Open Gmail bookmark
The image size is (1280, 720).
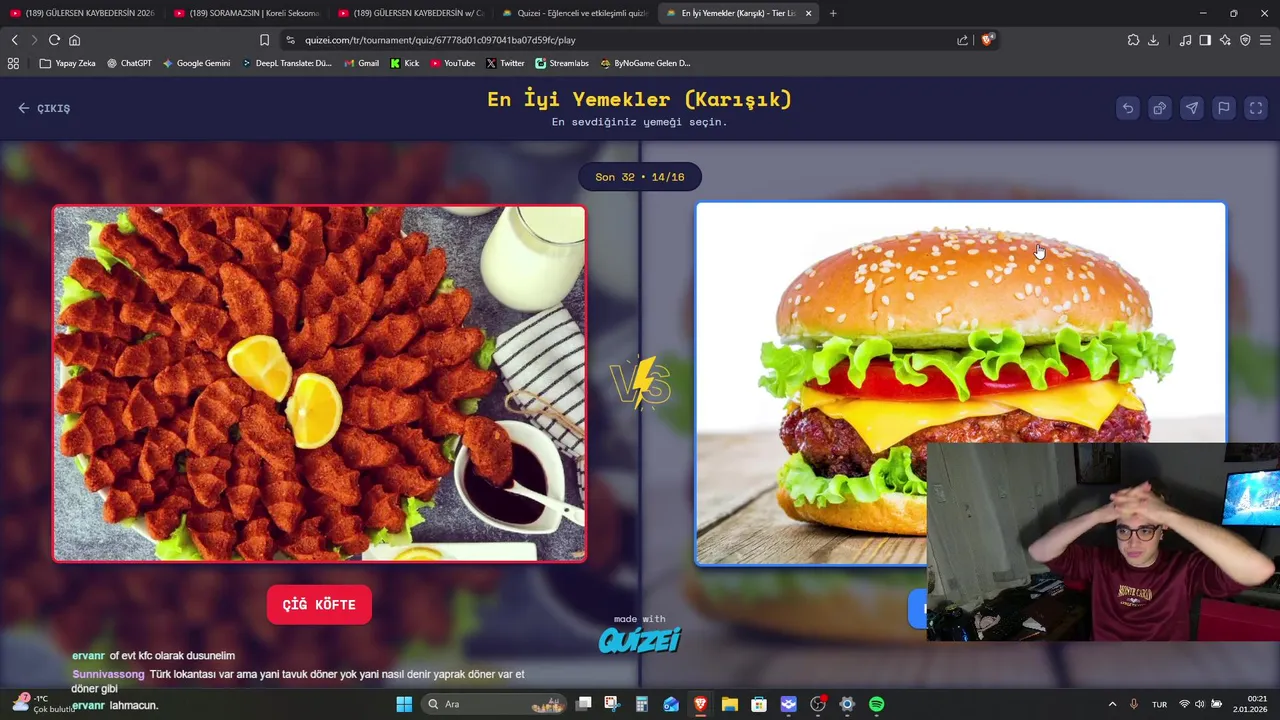(x=361, y=63)
